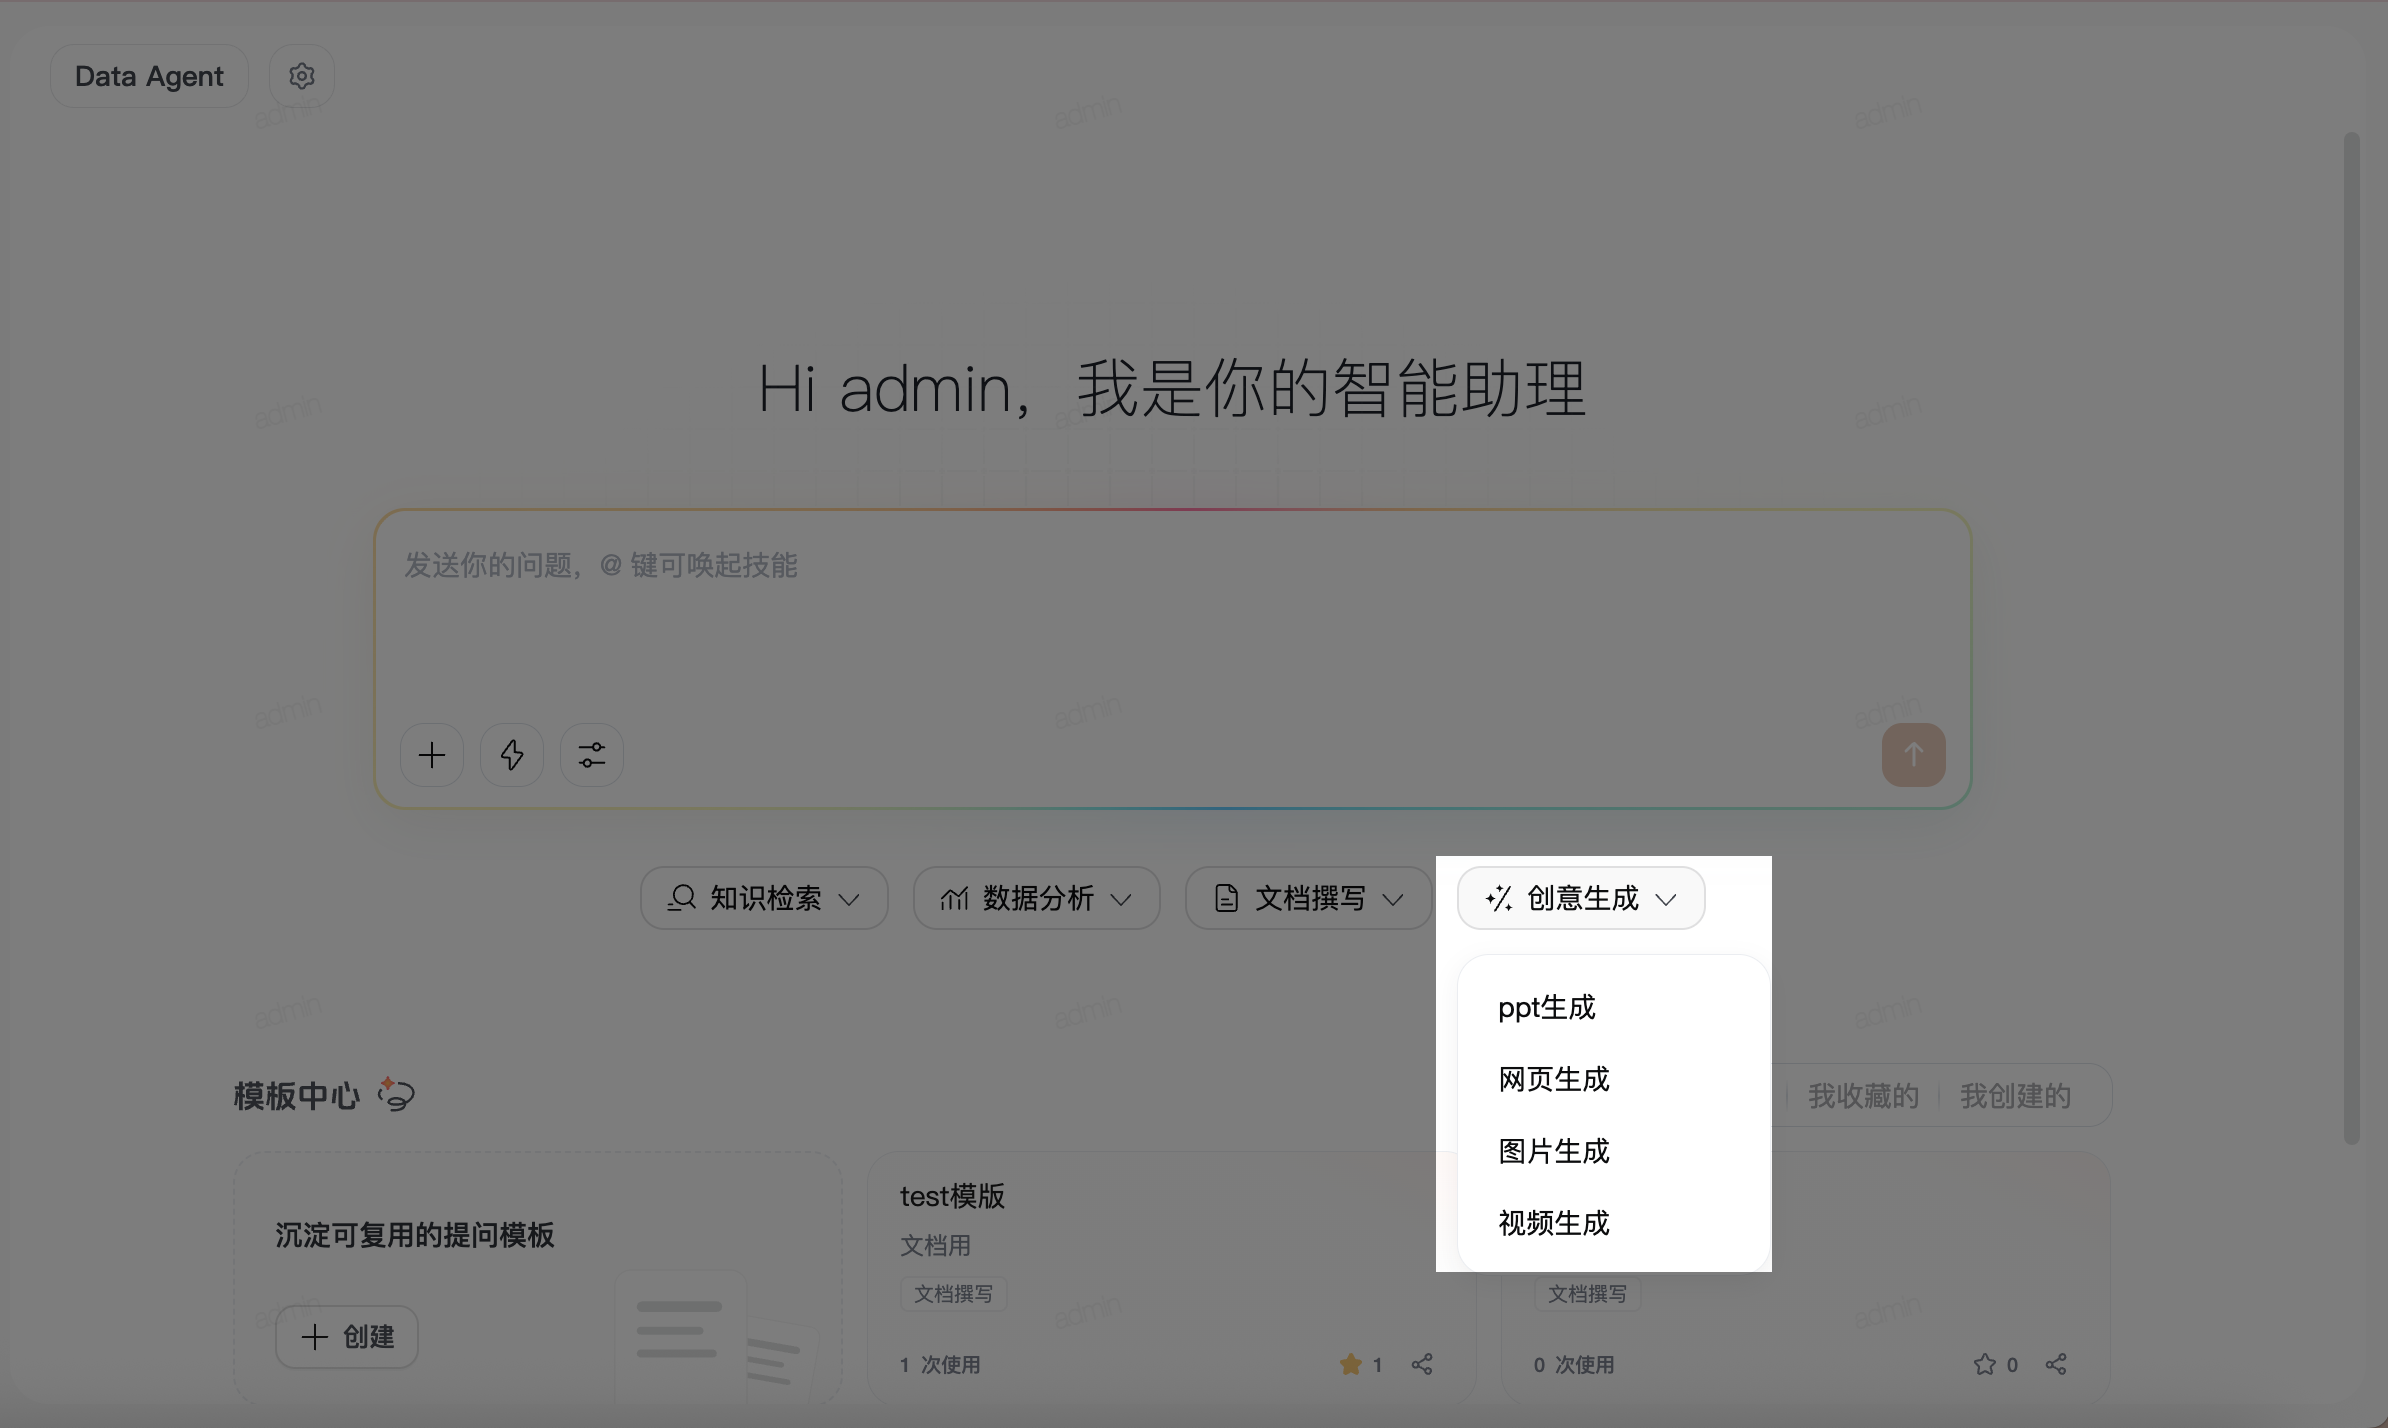Image resolution: width=2388 pixels, height=1428 pixels.
Task: Click the plus attachment icon in input box
Action: 432,755
